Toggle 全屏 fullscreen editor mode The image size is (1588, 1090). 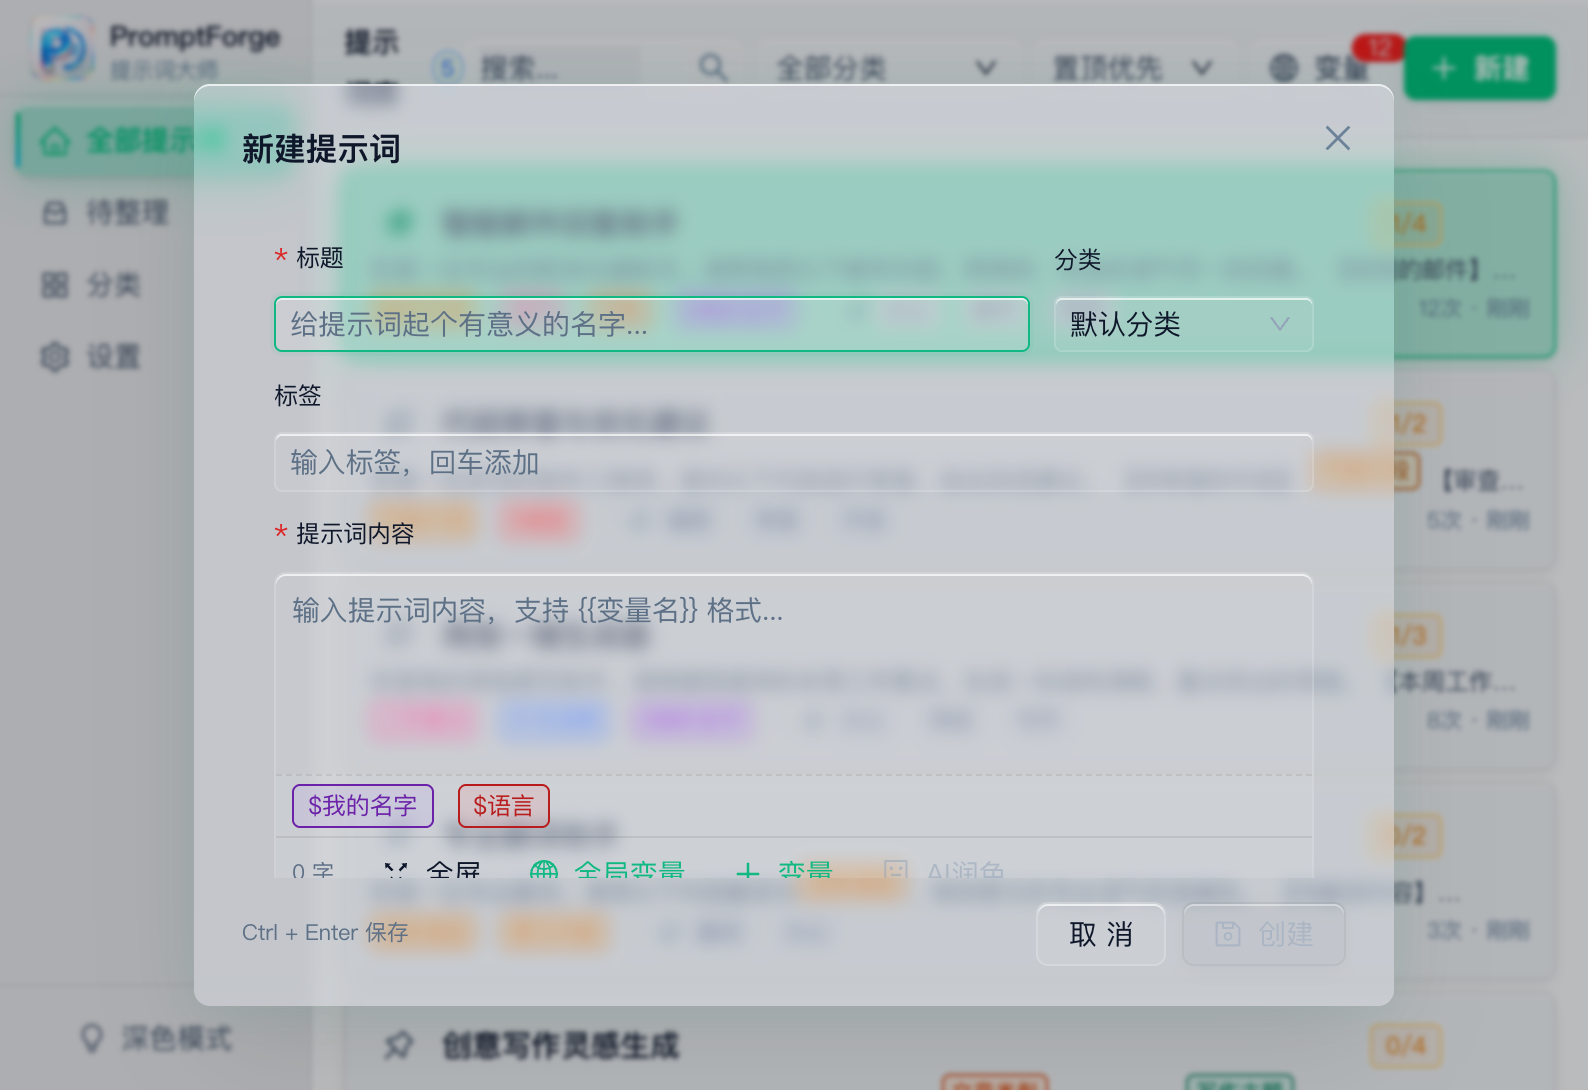[433, 870]
